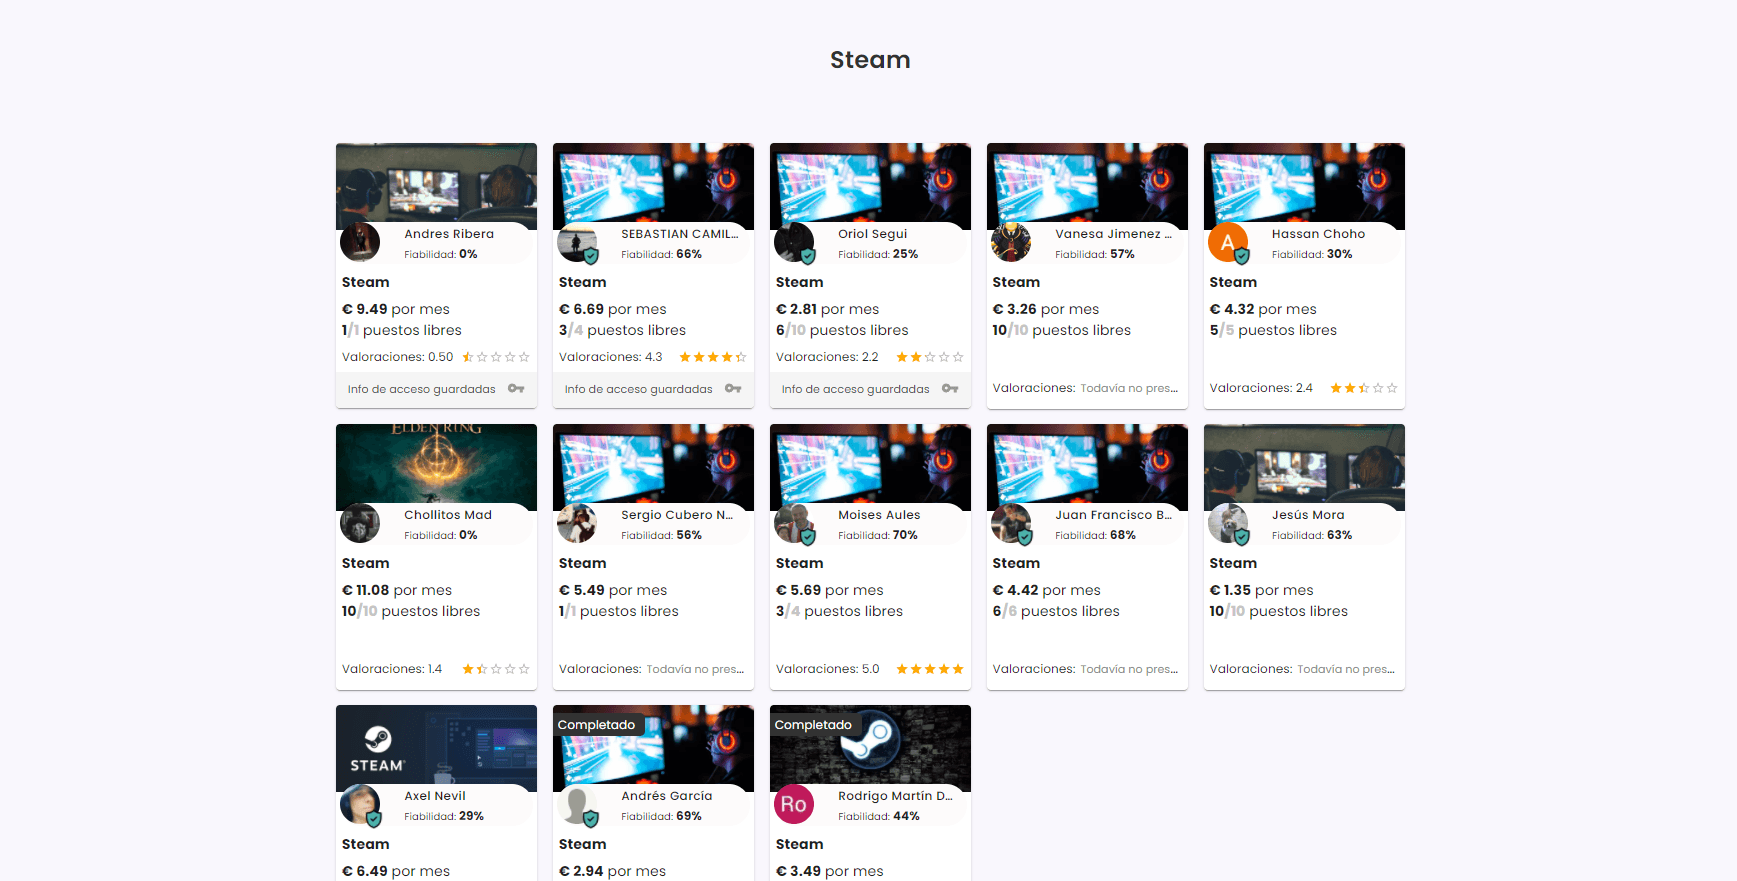Click the name Chollitos Mad

448,515
